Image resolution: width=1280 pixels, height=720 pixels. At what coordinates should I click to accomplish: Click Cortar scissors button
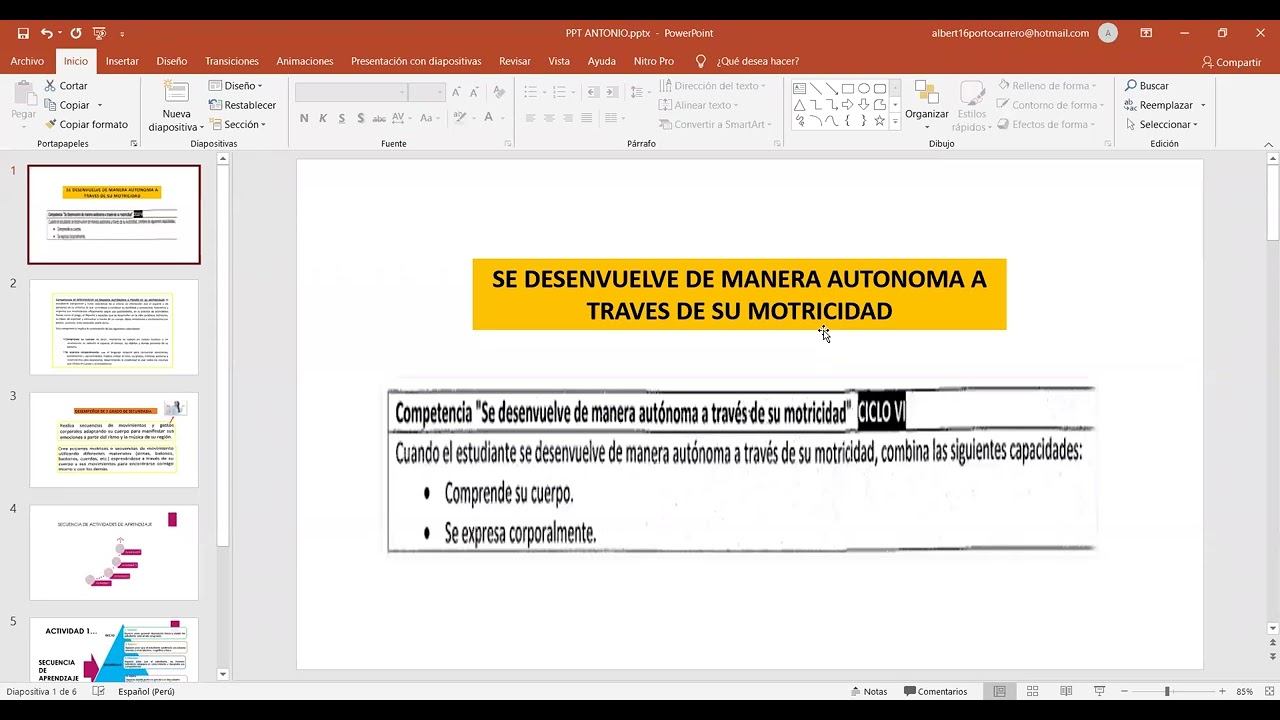pos(66,86)
